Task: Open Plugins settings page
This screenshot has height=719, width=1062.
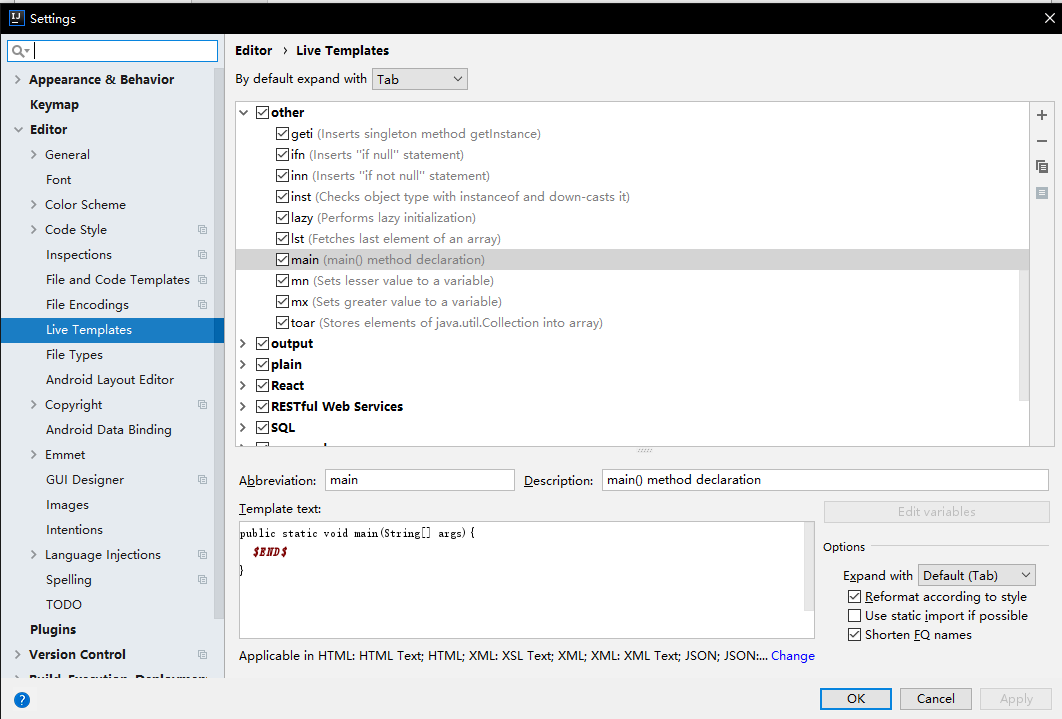Action: point(53,630)
